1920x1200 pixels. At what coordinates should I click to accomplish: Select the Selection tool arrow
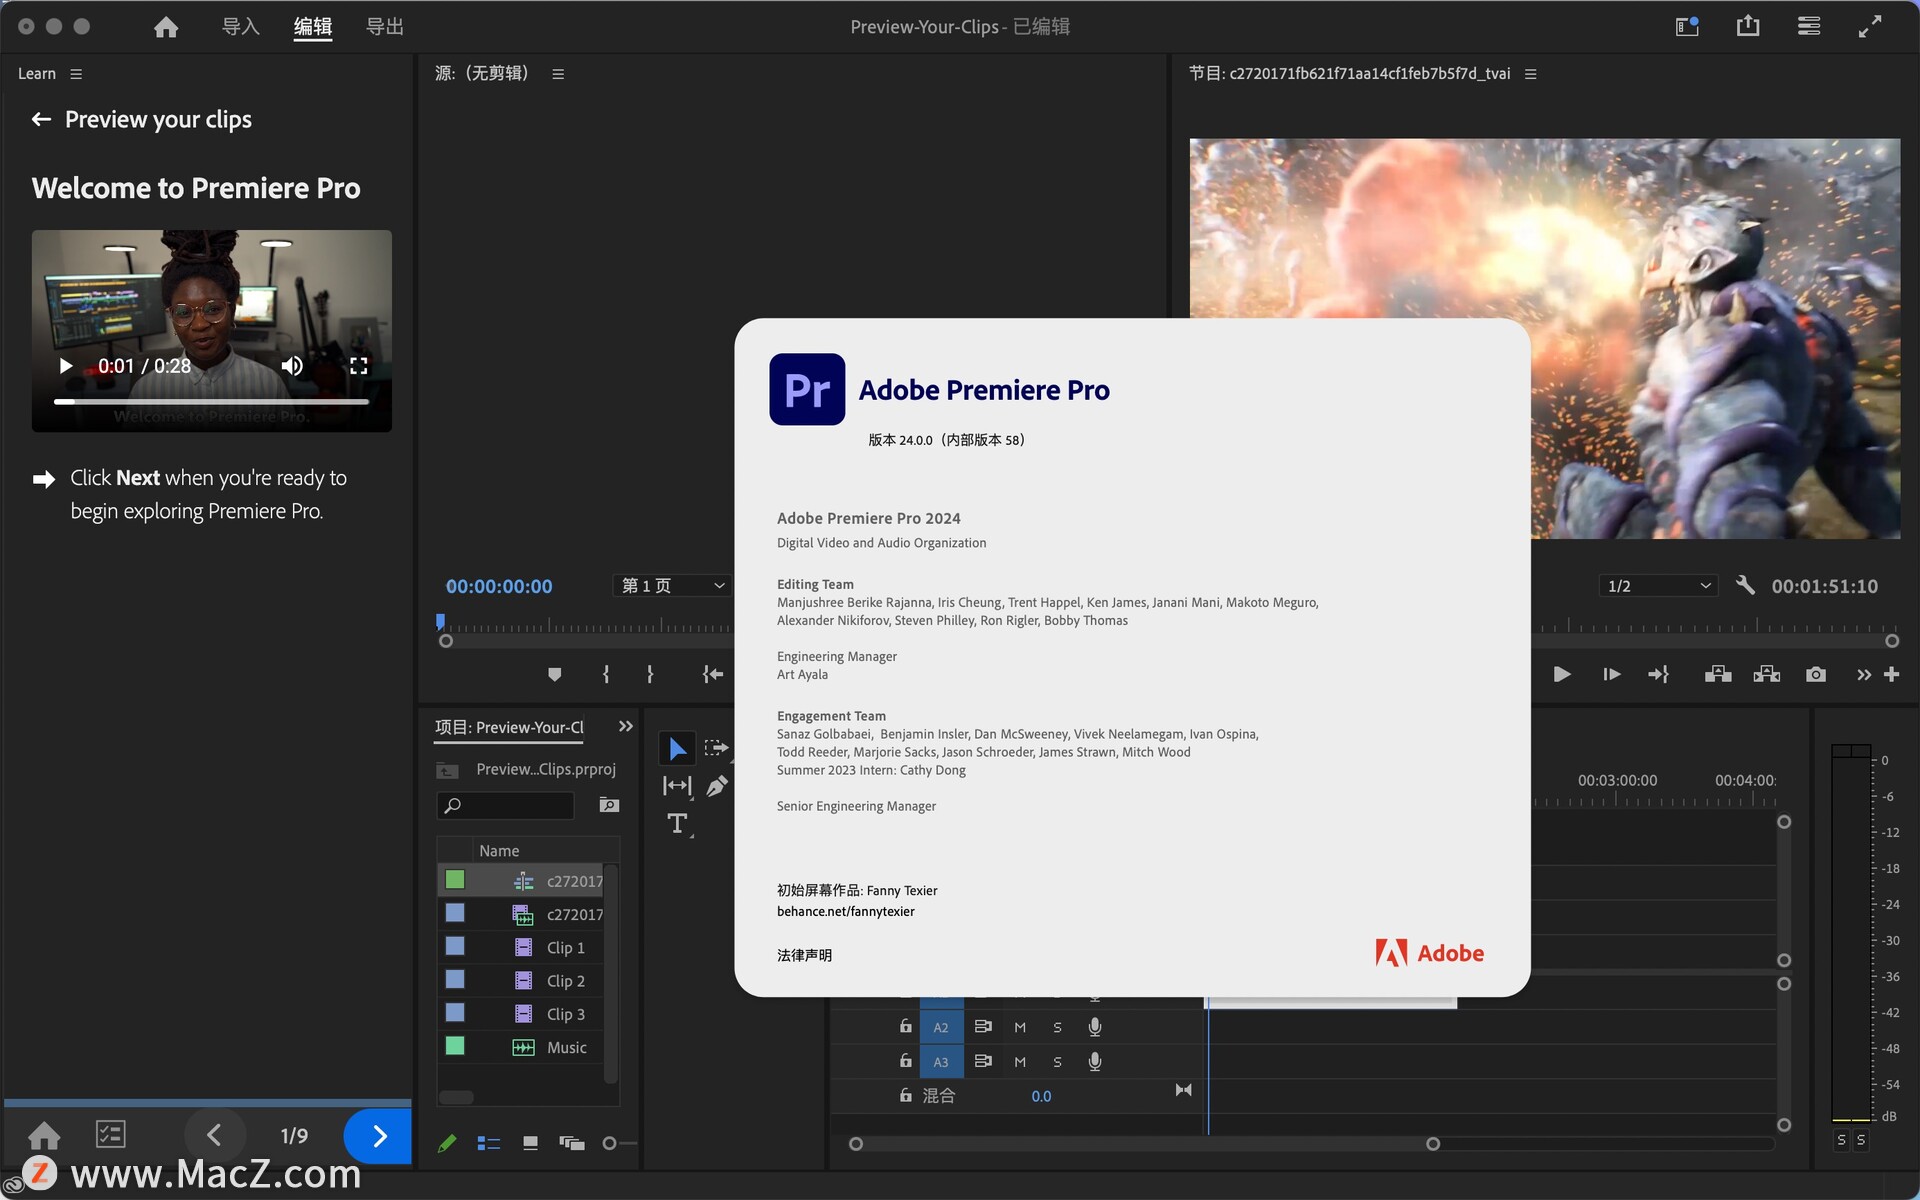[677, 748]
